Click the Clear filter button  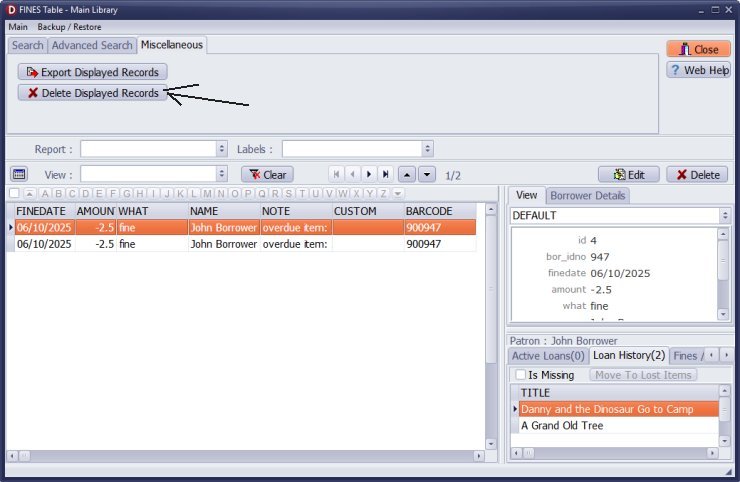[x=267, y=174]
